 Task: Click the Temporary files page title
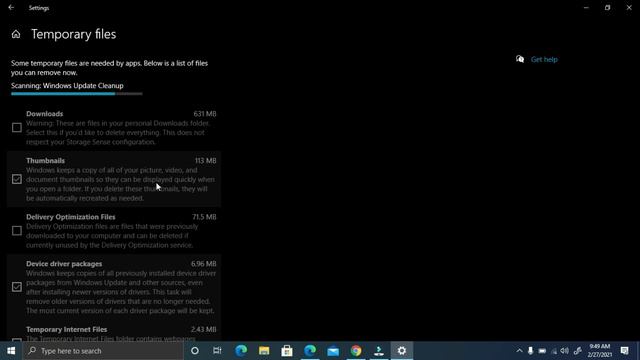pyautogui.click(x=73, y=34)
